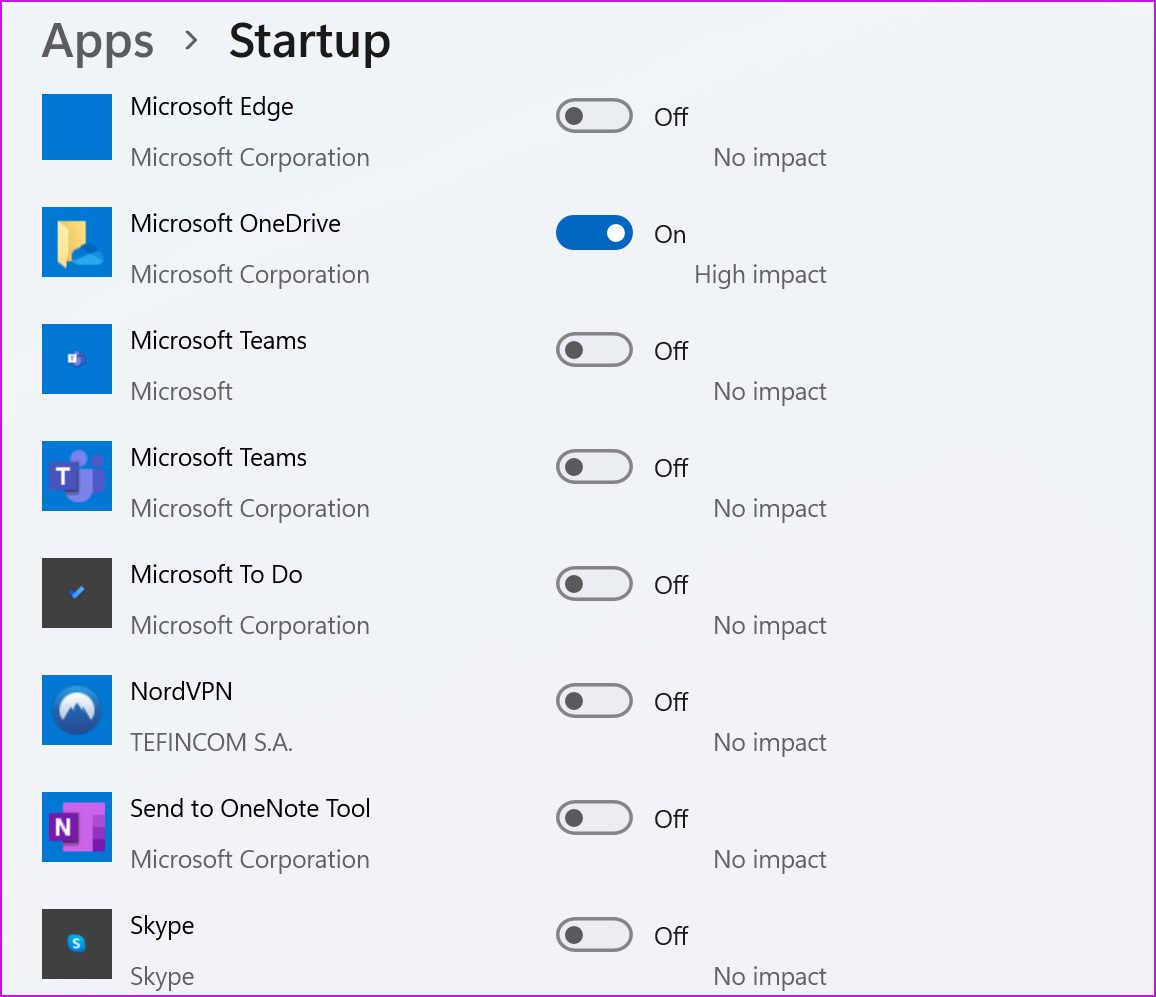Click the Microsoft To Do checkmark icon
Viewport: 1156px width, 997px height.
coord(77,593)
